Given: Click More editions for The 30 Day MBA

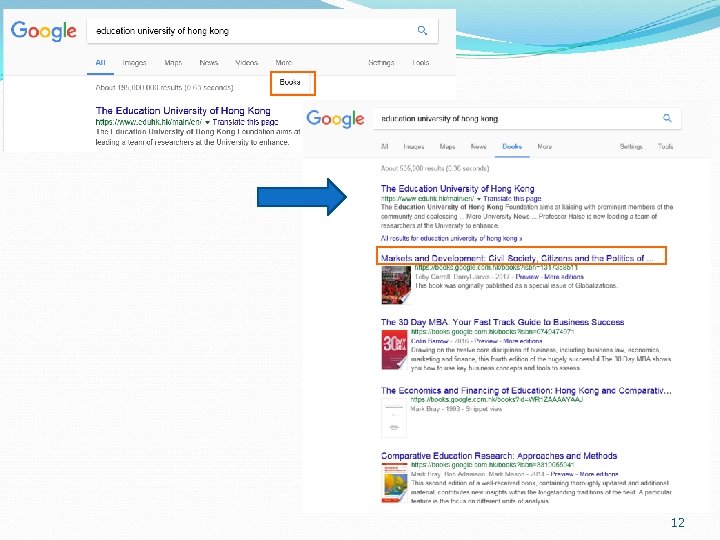Looking at the screenshot, I should click(523, 341).
